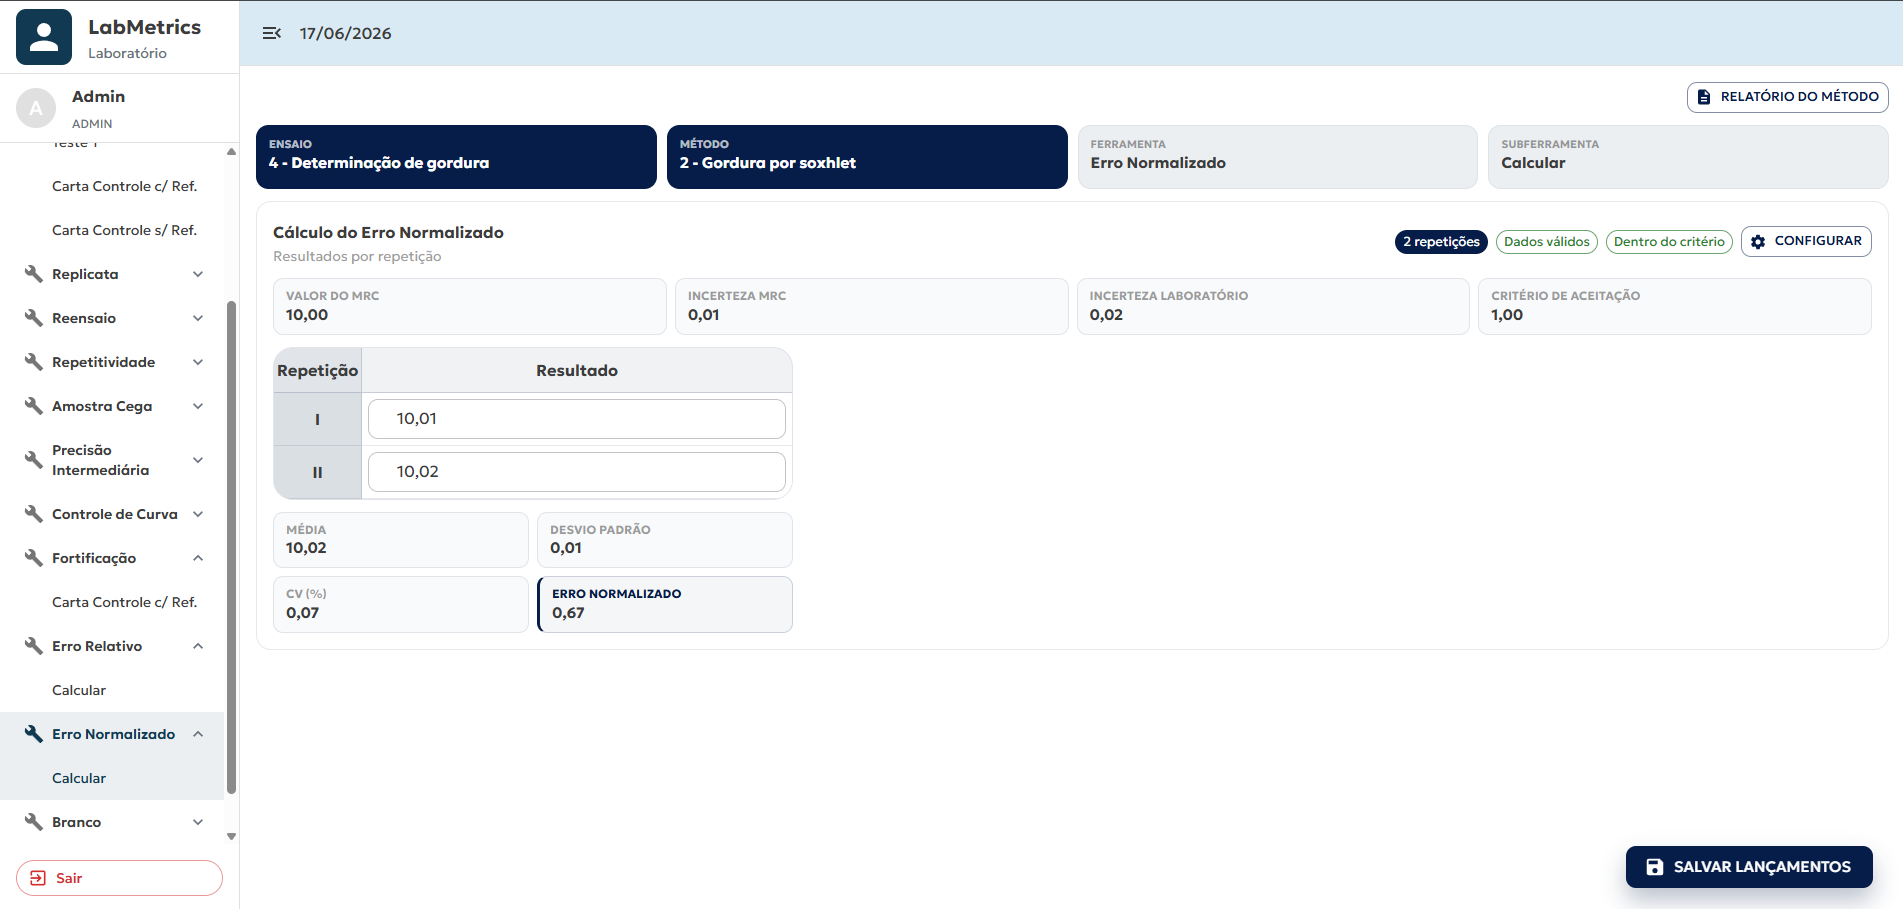Click the Replicata wrench icon
This screenshot has width=1903, height=909.
[x=33, y=274]
